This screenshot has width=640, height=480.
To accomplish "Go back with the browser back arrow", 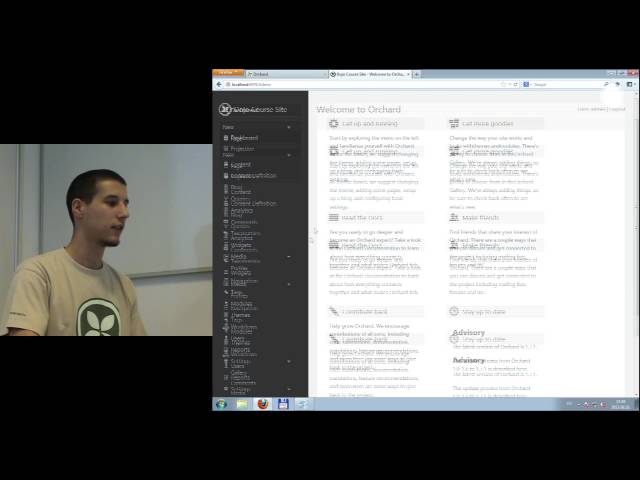I will (219, 84).
